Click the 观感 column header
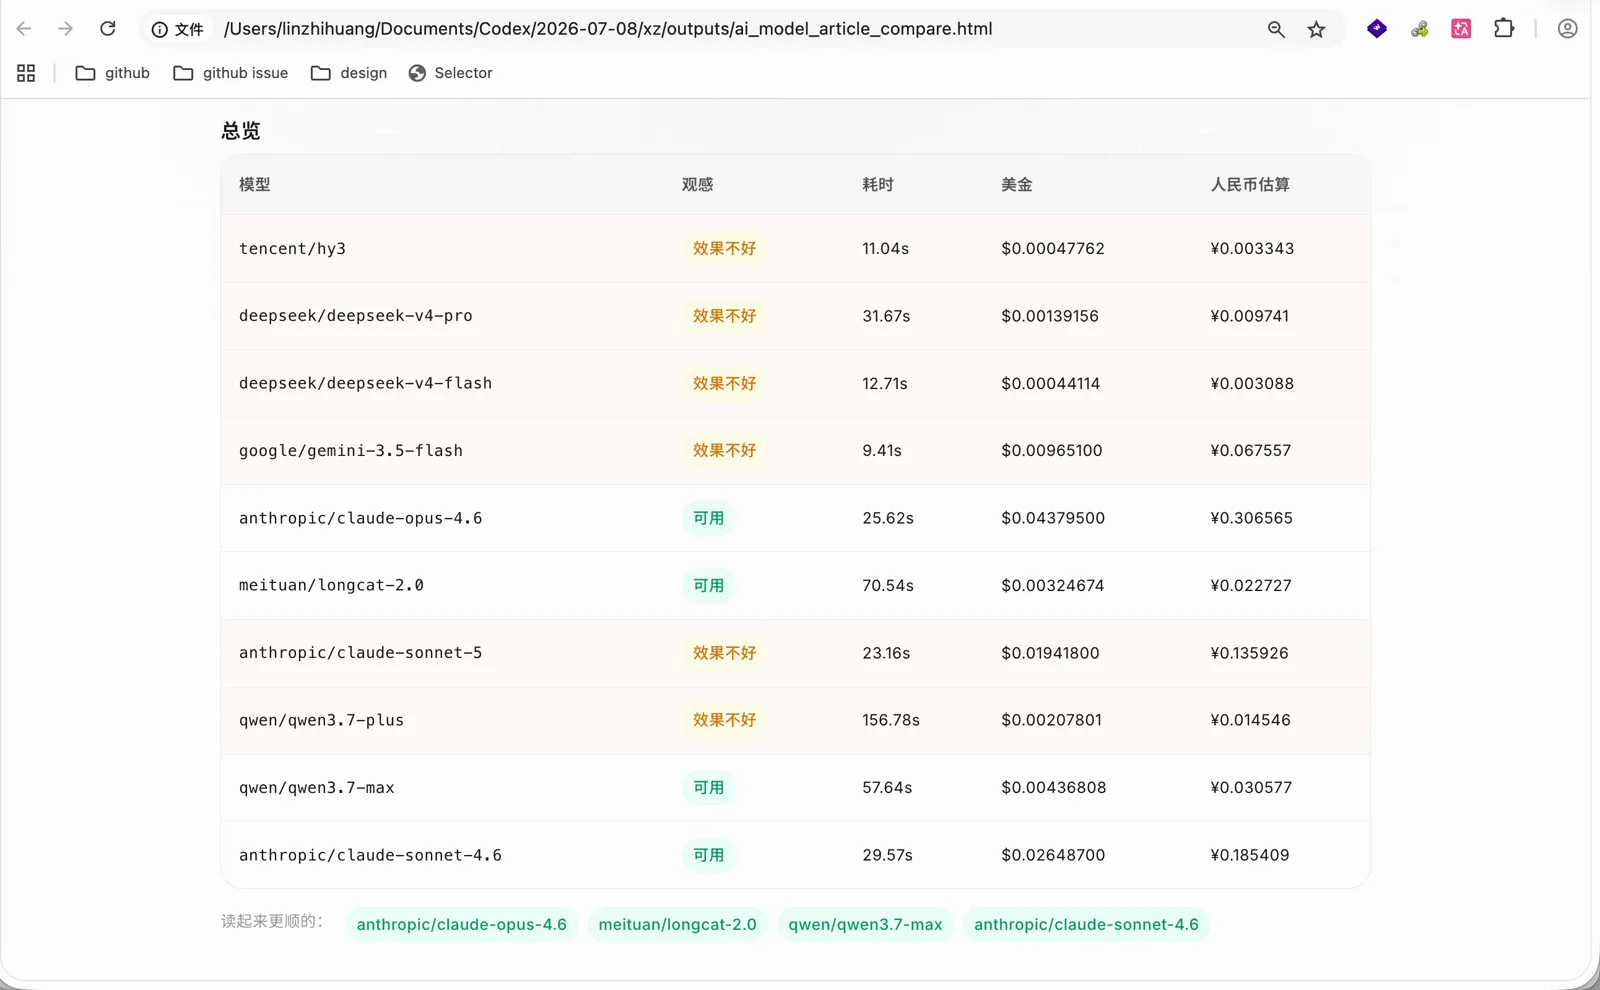The width and height of the screenshot is (1600, 990). tap(698, 185)
